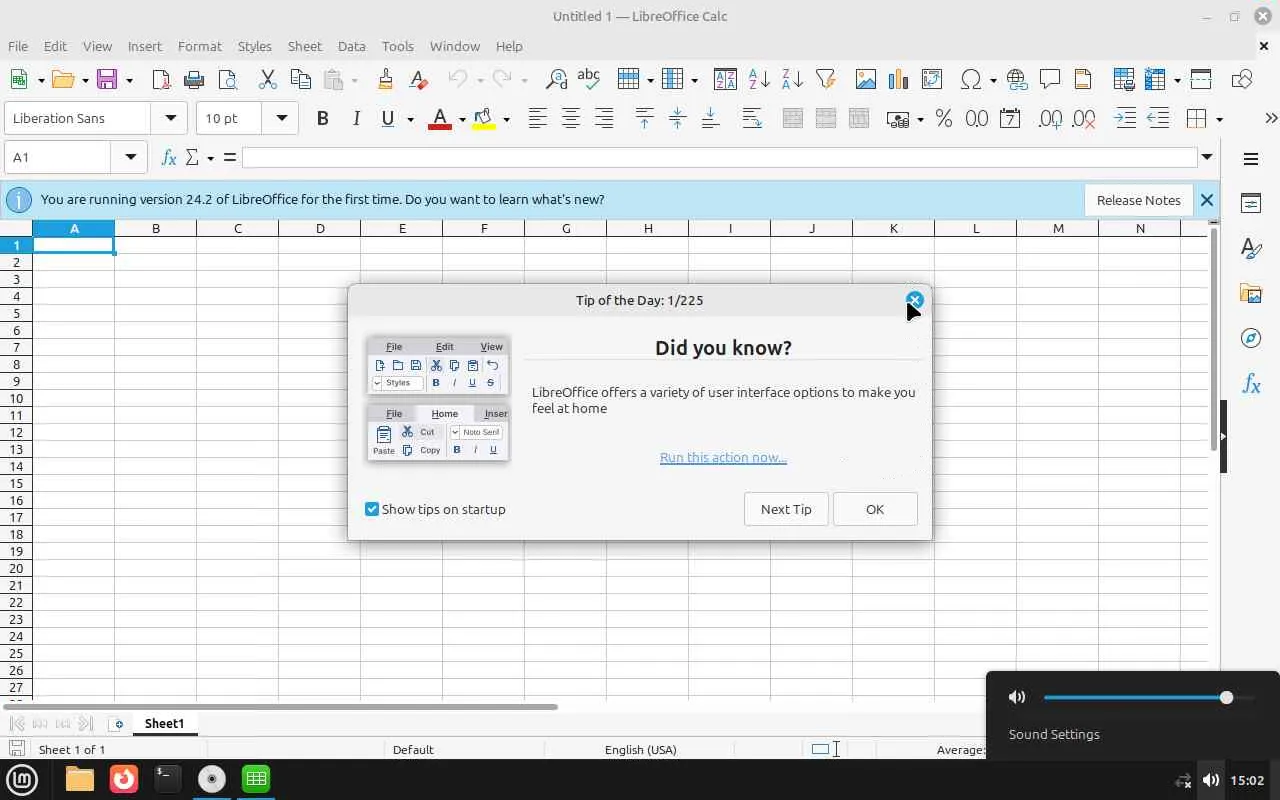Open borders dropdown arrow
1280x800 pixels.
[1219, 120]
